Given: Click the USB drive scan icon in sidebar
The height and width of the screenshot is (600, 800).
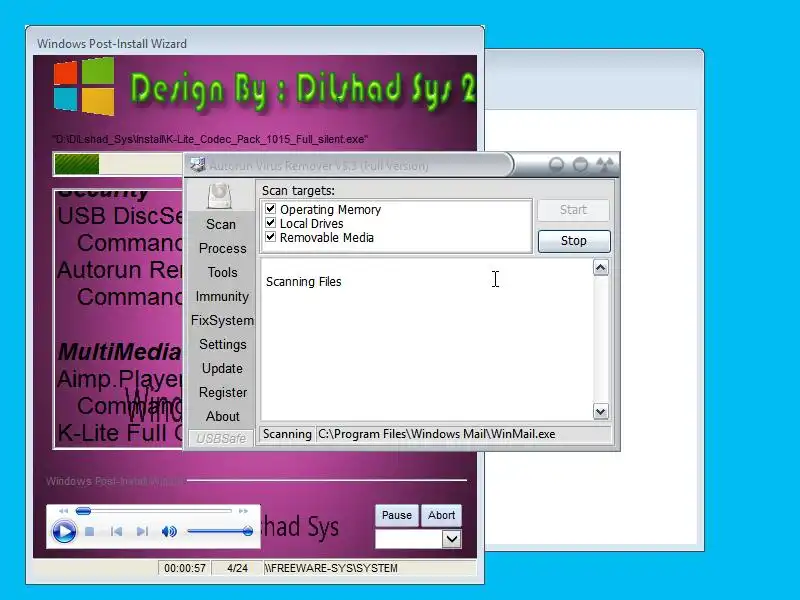Looking at the screenshot, I should [219, 196].
